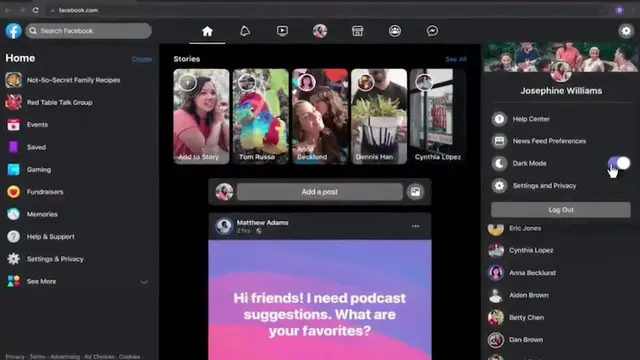Click the Privacy footer link
640x360 pixels.
[15, 357]
